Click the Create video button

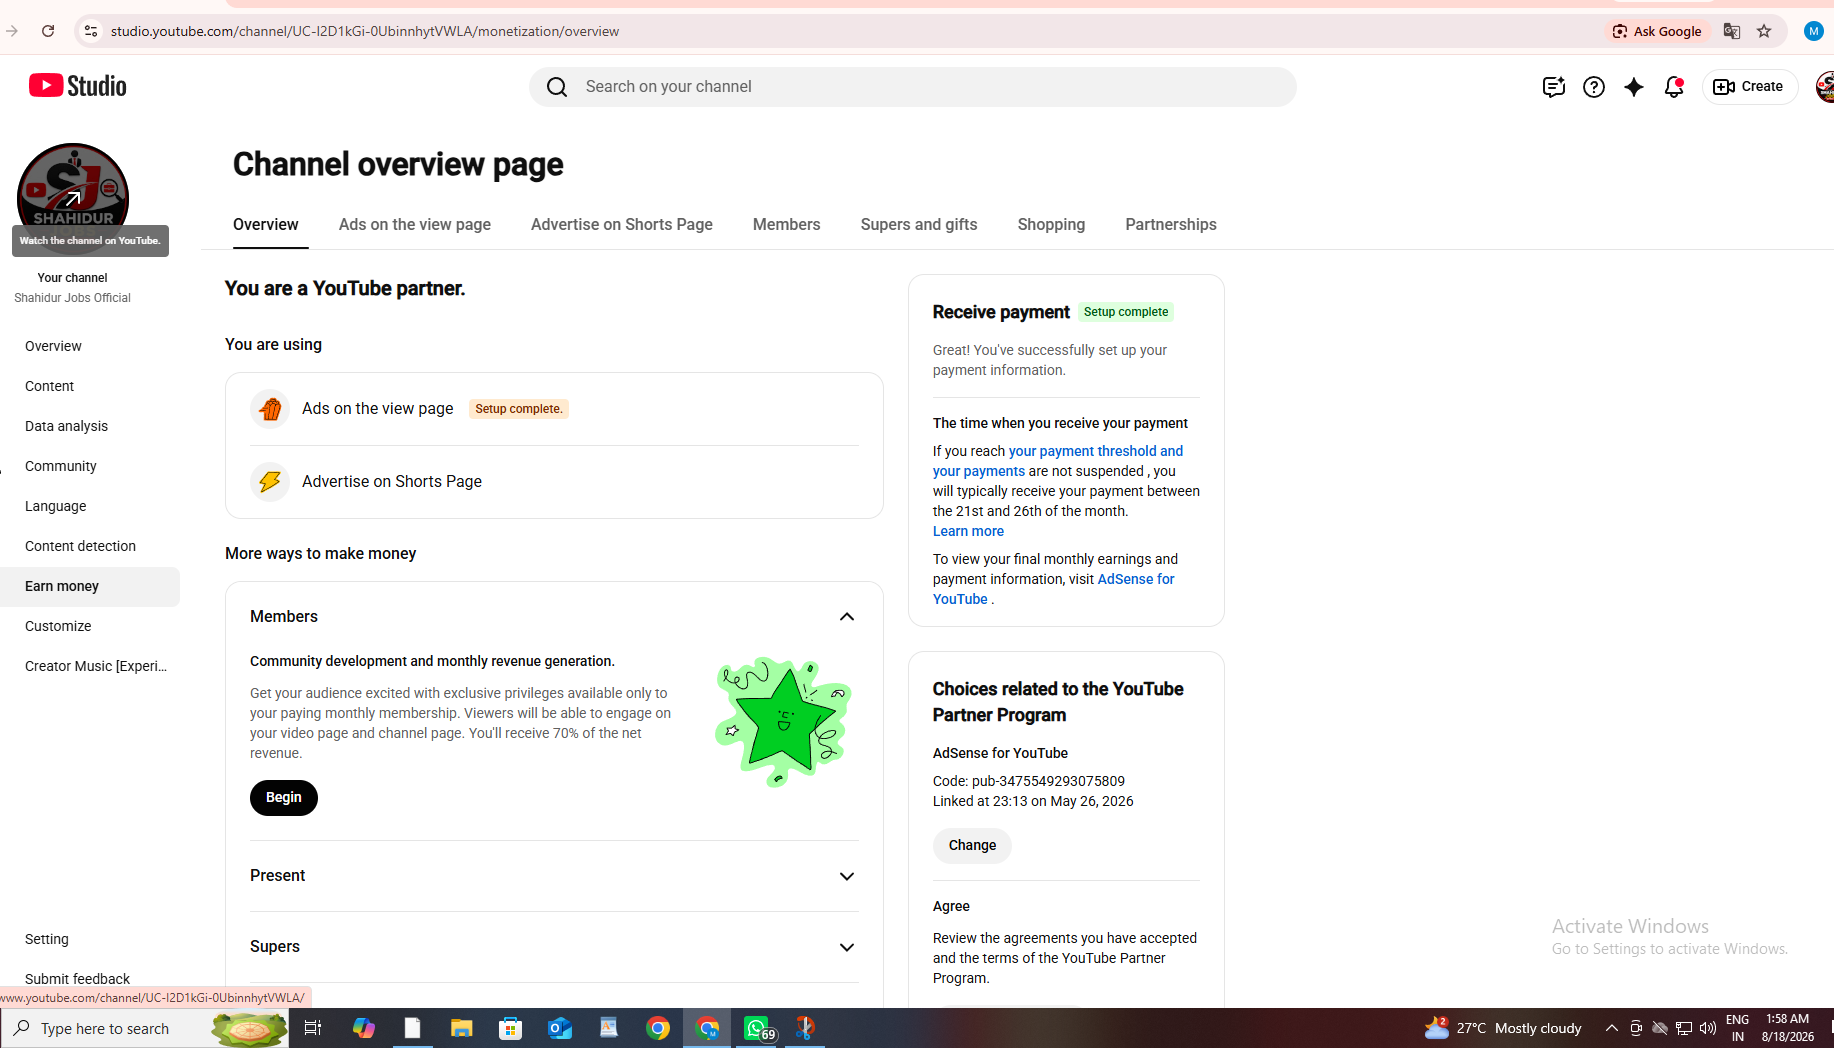(1749, 87)
